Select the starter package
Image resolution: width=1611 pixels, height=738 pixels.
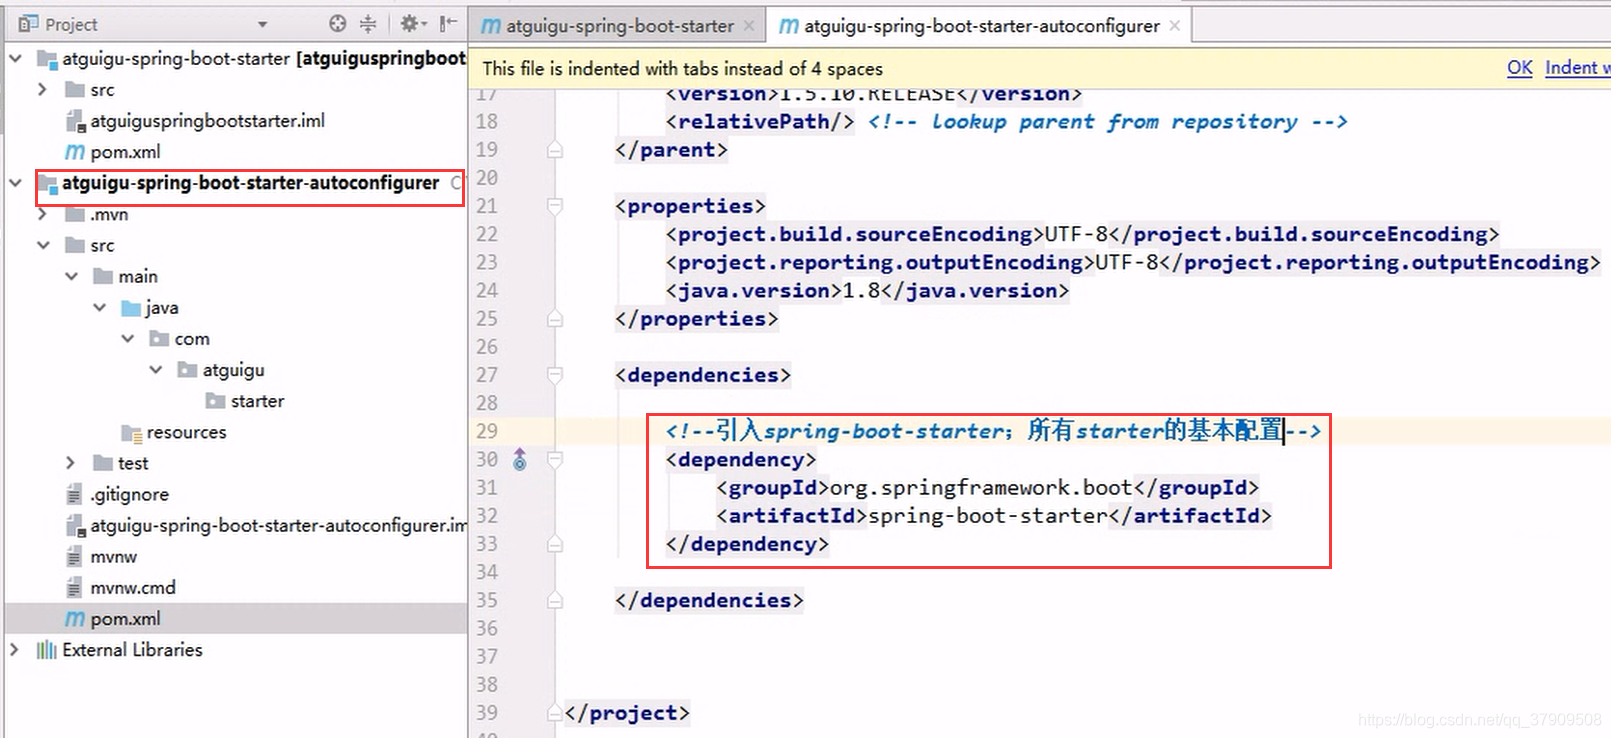[x=257, y=401]
